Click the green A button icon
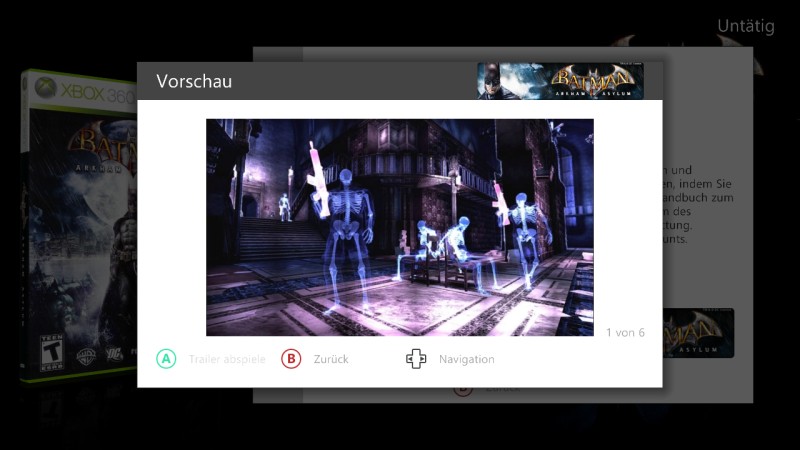 point(166,359)
